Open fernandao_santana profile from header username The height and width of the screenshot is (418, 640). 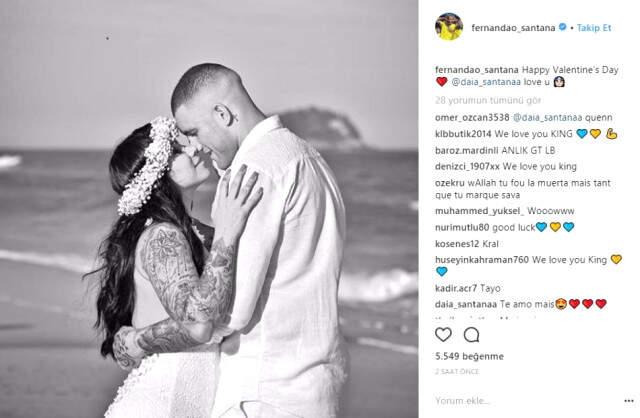click(513, 27)
